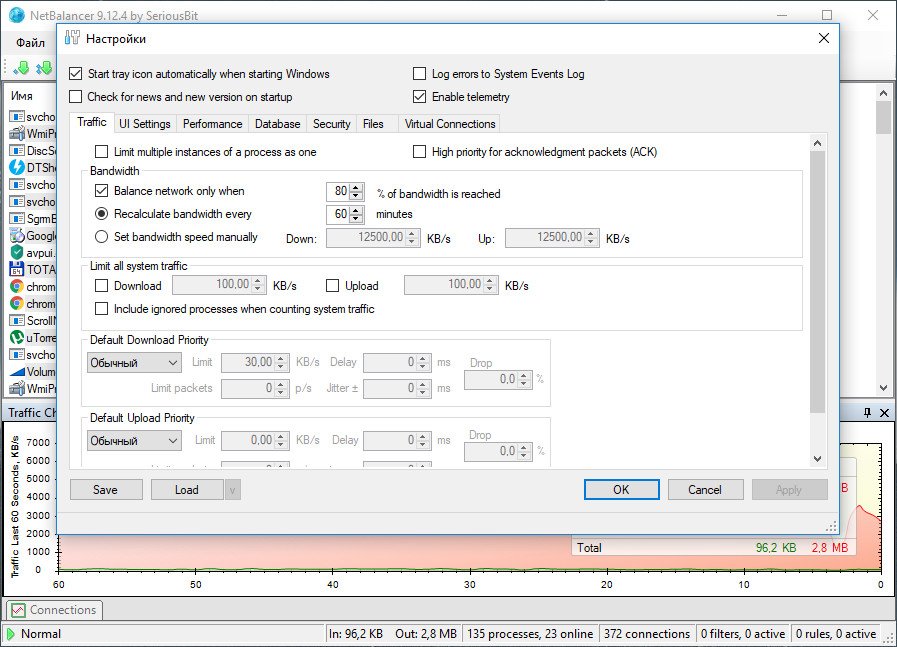This screenshot has width=897, height=647.
Task: Select the first chrom process icon
Action: [x=17, y=286]
